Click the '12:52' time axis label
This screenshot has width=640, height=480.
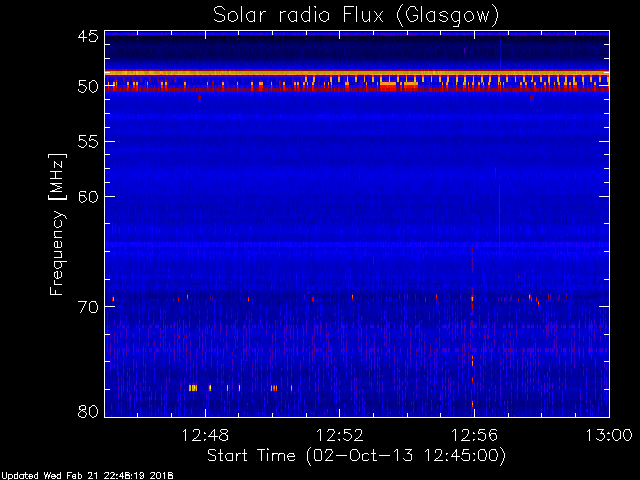tap(340, 436)
